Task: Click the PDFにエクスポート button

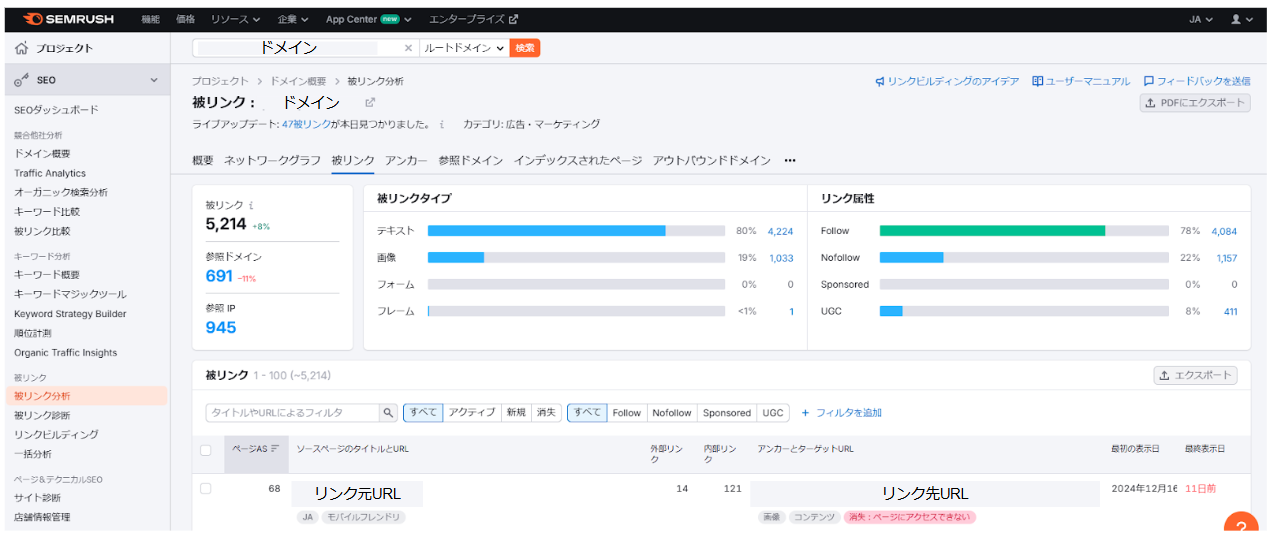Action: 1195,103
